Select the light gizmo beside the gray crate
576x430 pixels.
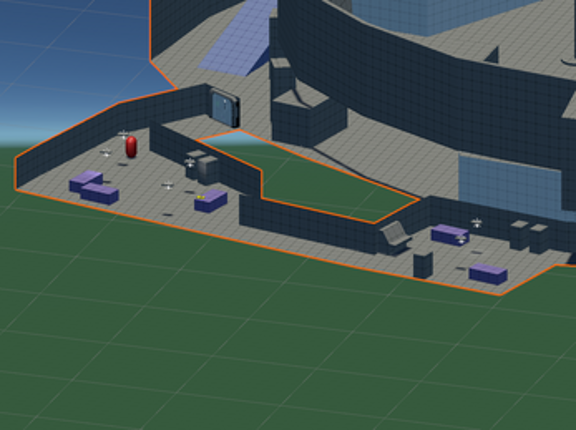click(190, 163)
